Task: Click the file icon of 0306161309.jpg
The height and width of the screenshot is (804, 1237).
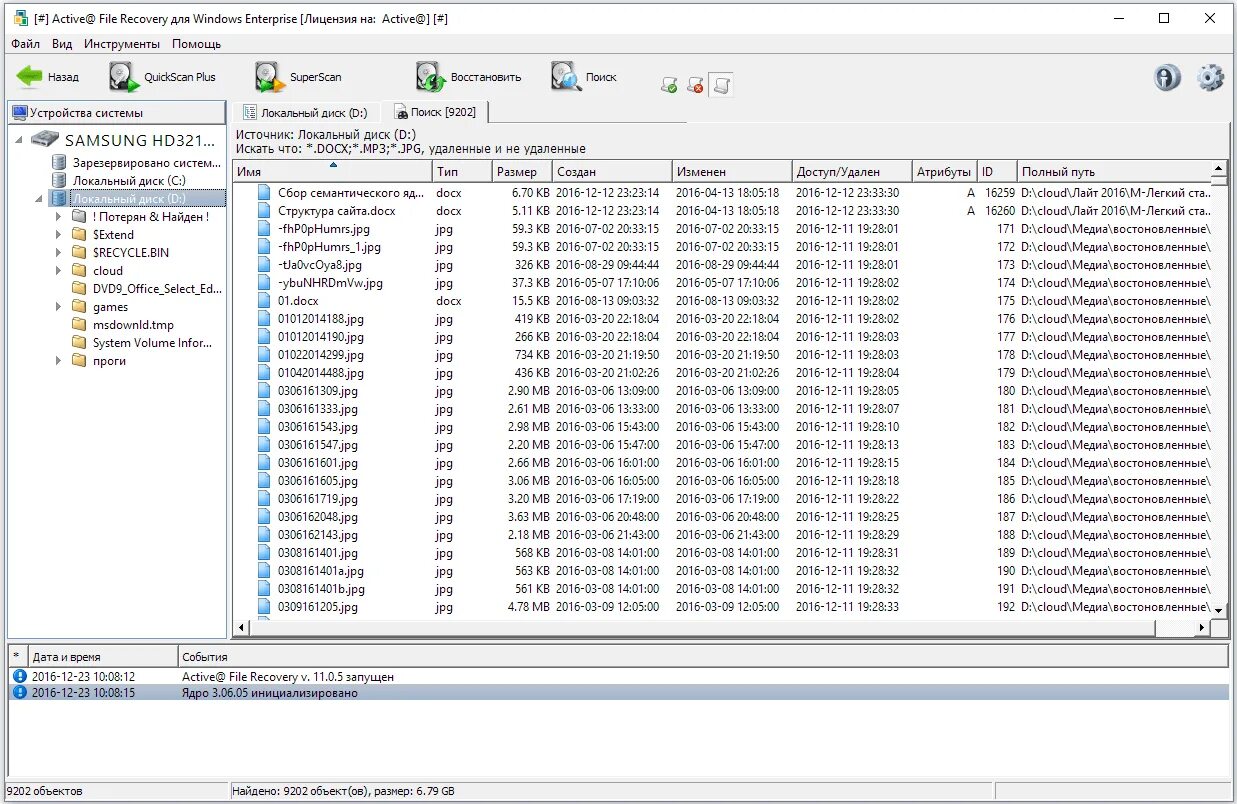Action: click(x=264, y=391)
